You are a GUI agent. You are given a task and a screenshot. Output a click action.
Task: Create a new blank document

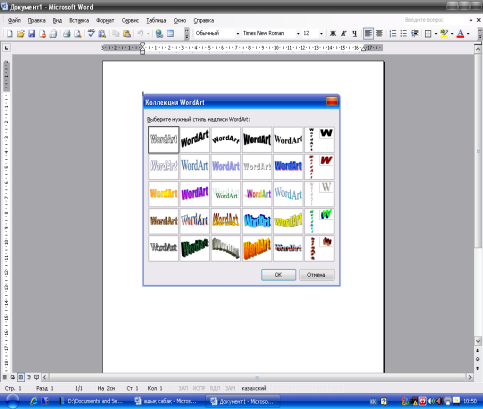10,34
